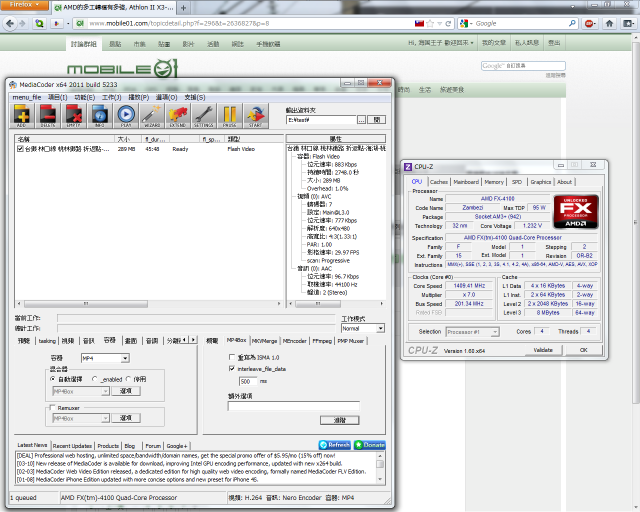Click the AMD FX processor logo in CPU-Z

(576, 211)
